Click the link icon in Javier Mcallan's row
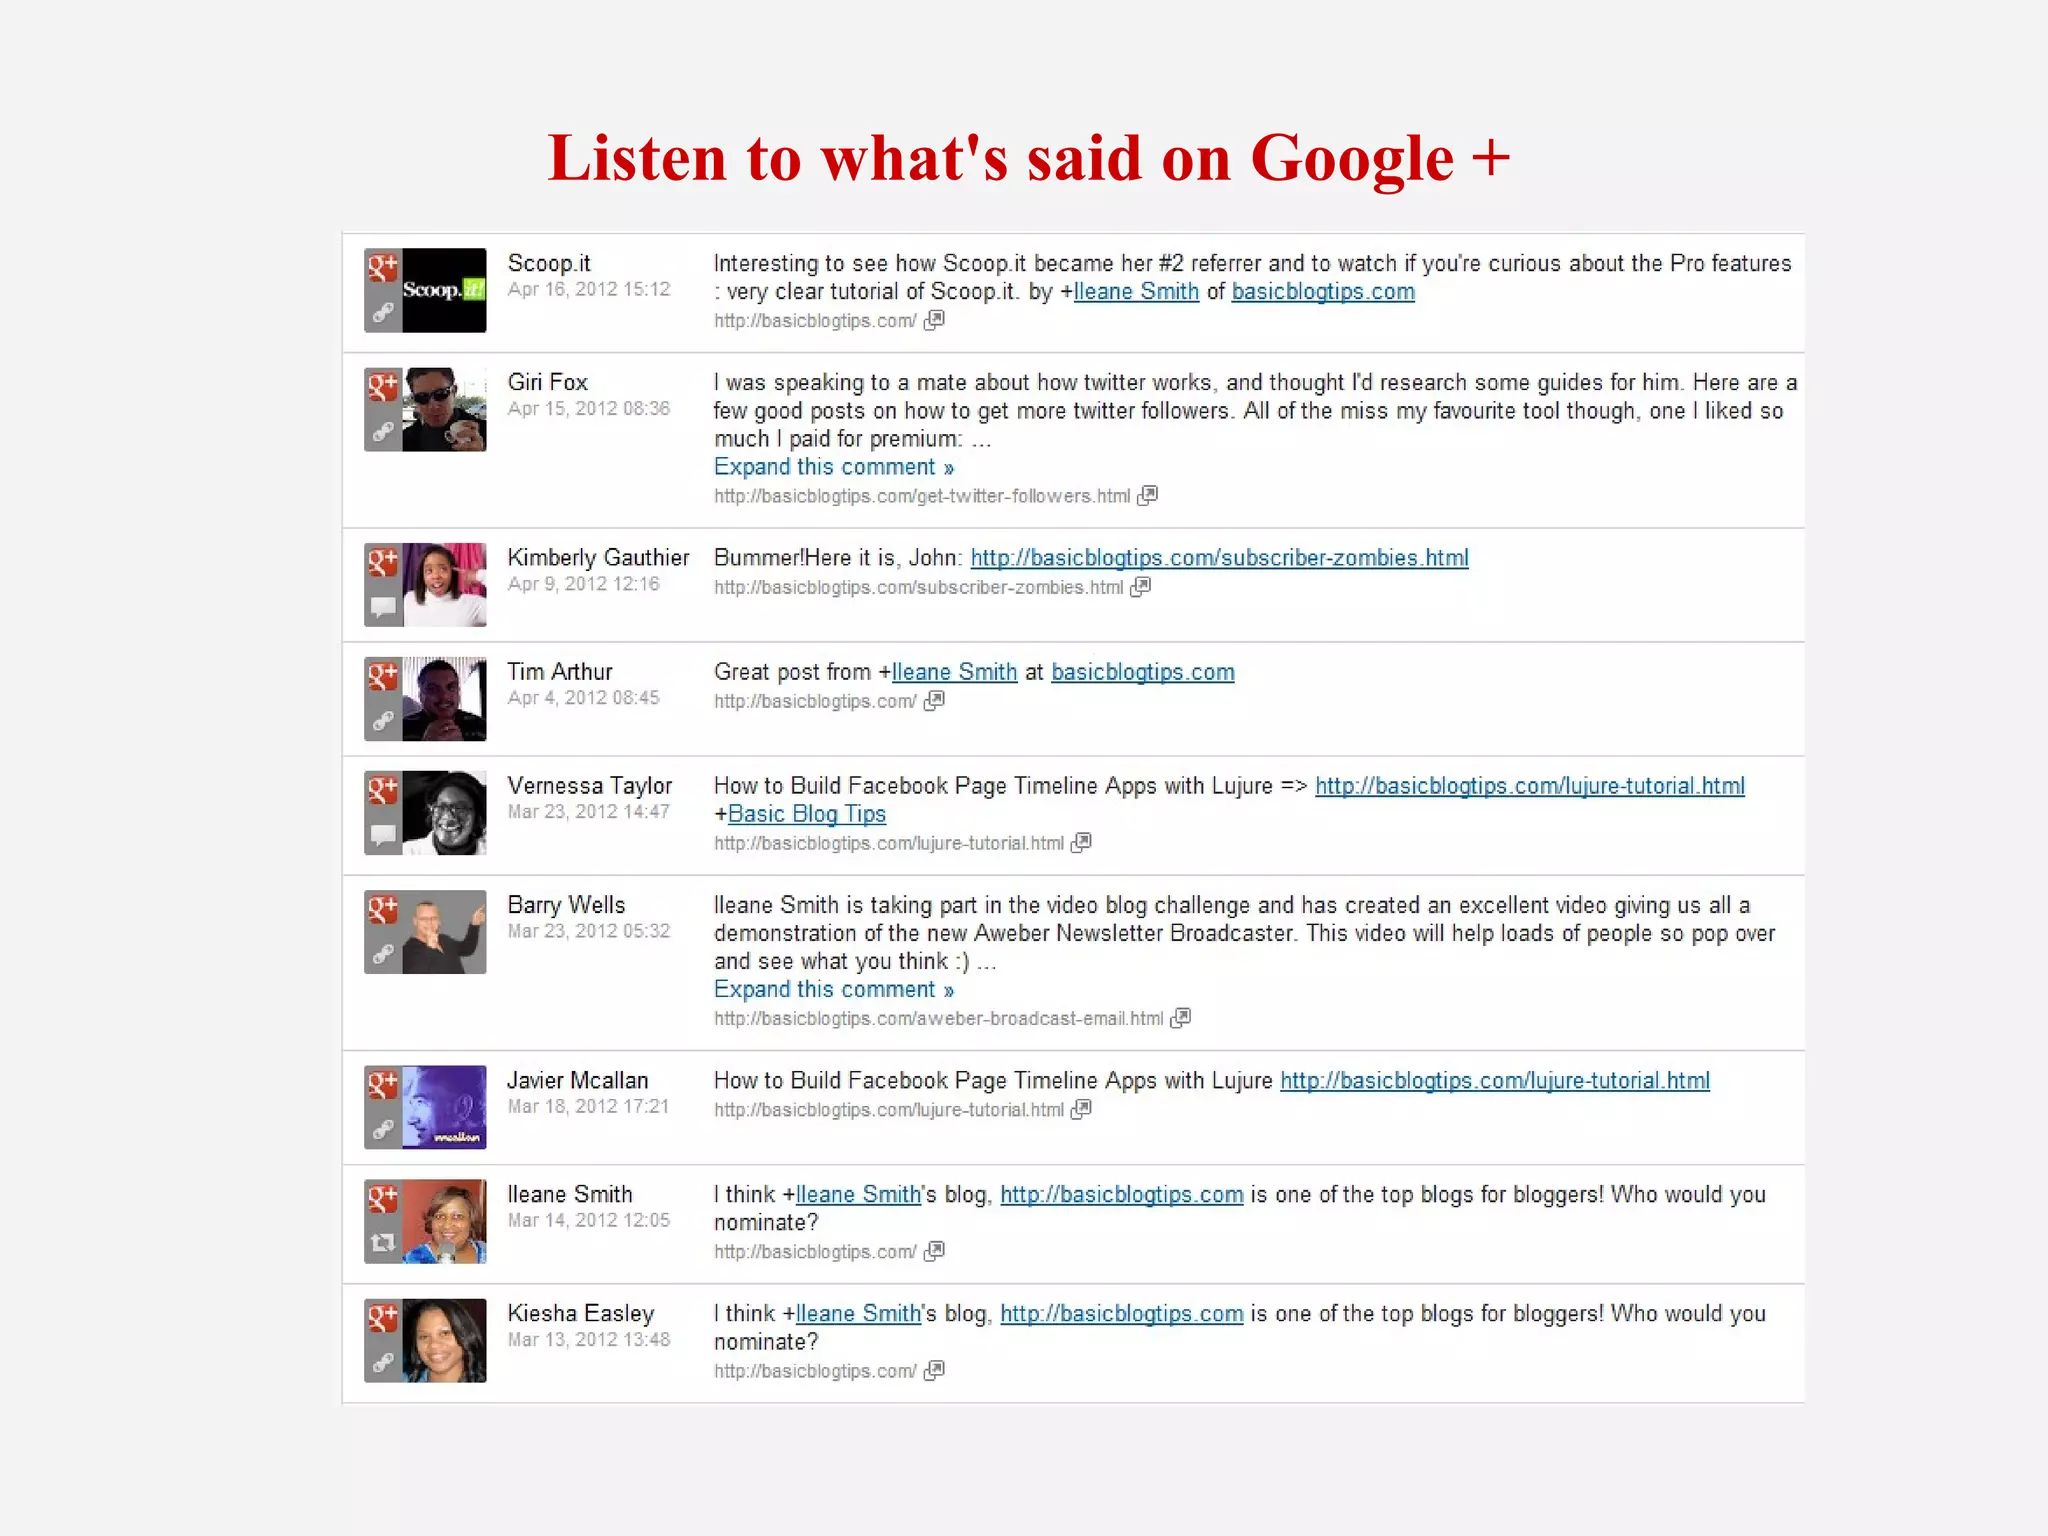 tap(383, 1129)
